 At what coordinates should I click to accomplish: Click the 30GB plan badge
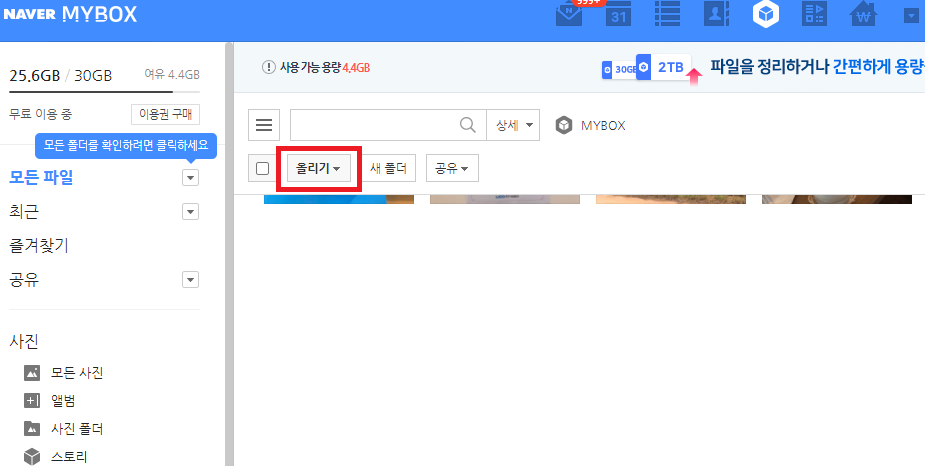pos(619,70)
